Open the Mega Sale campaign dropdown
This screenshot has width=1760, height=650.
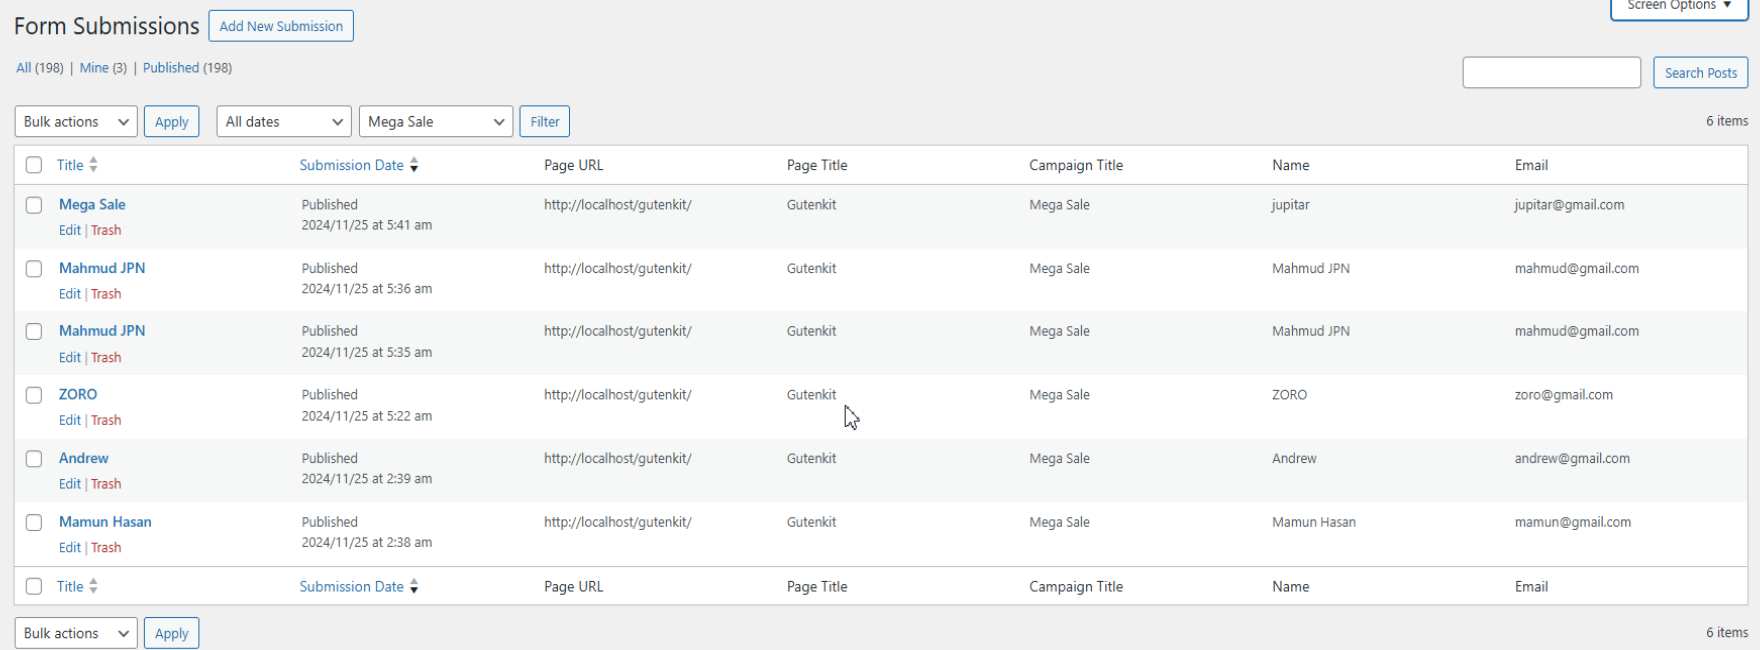pyautogui.click(x=435, y=122)
